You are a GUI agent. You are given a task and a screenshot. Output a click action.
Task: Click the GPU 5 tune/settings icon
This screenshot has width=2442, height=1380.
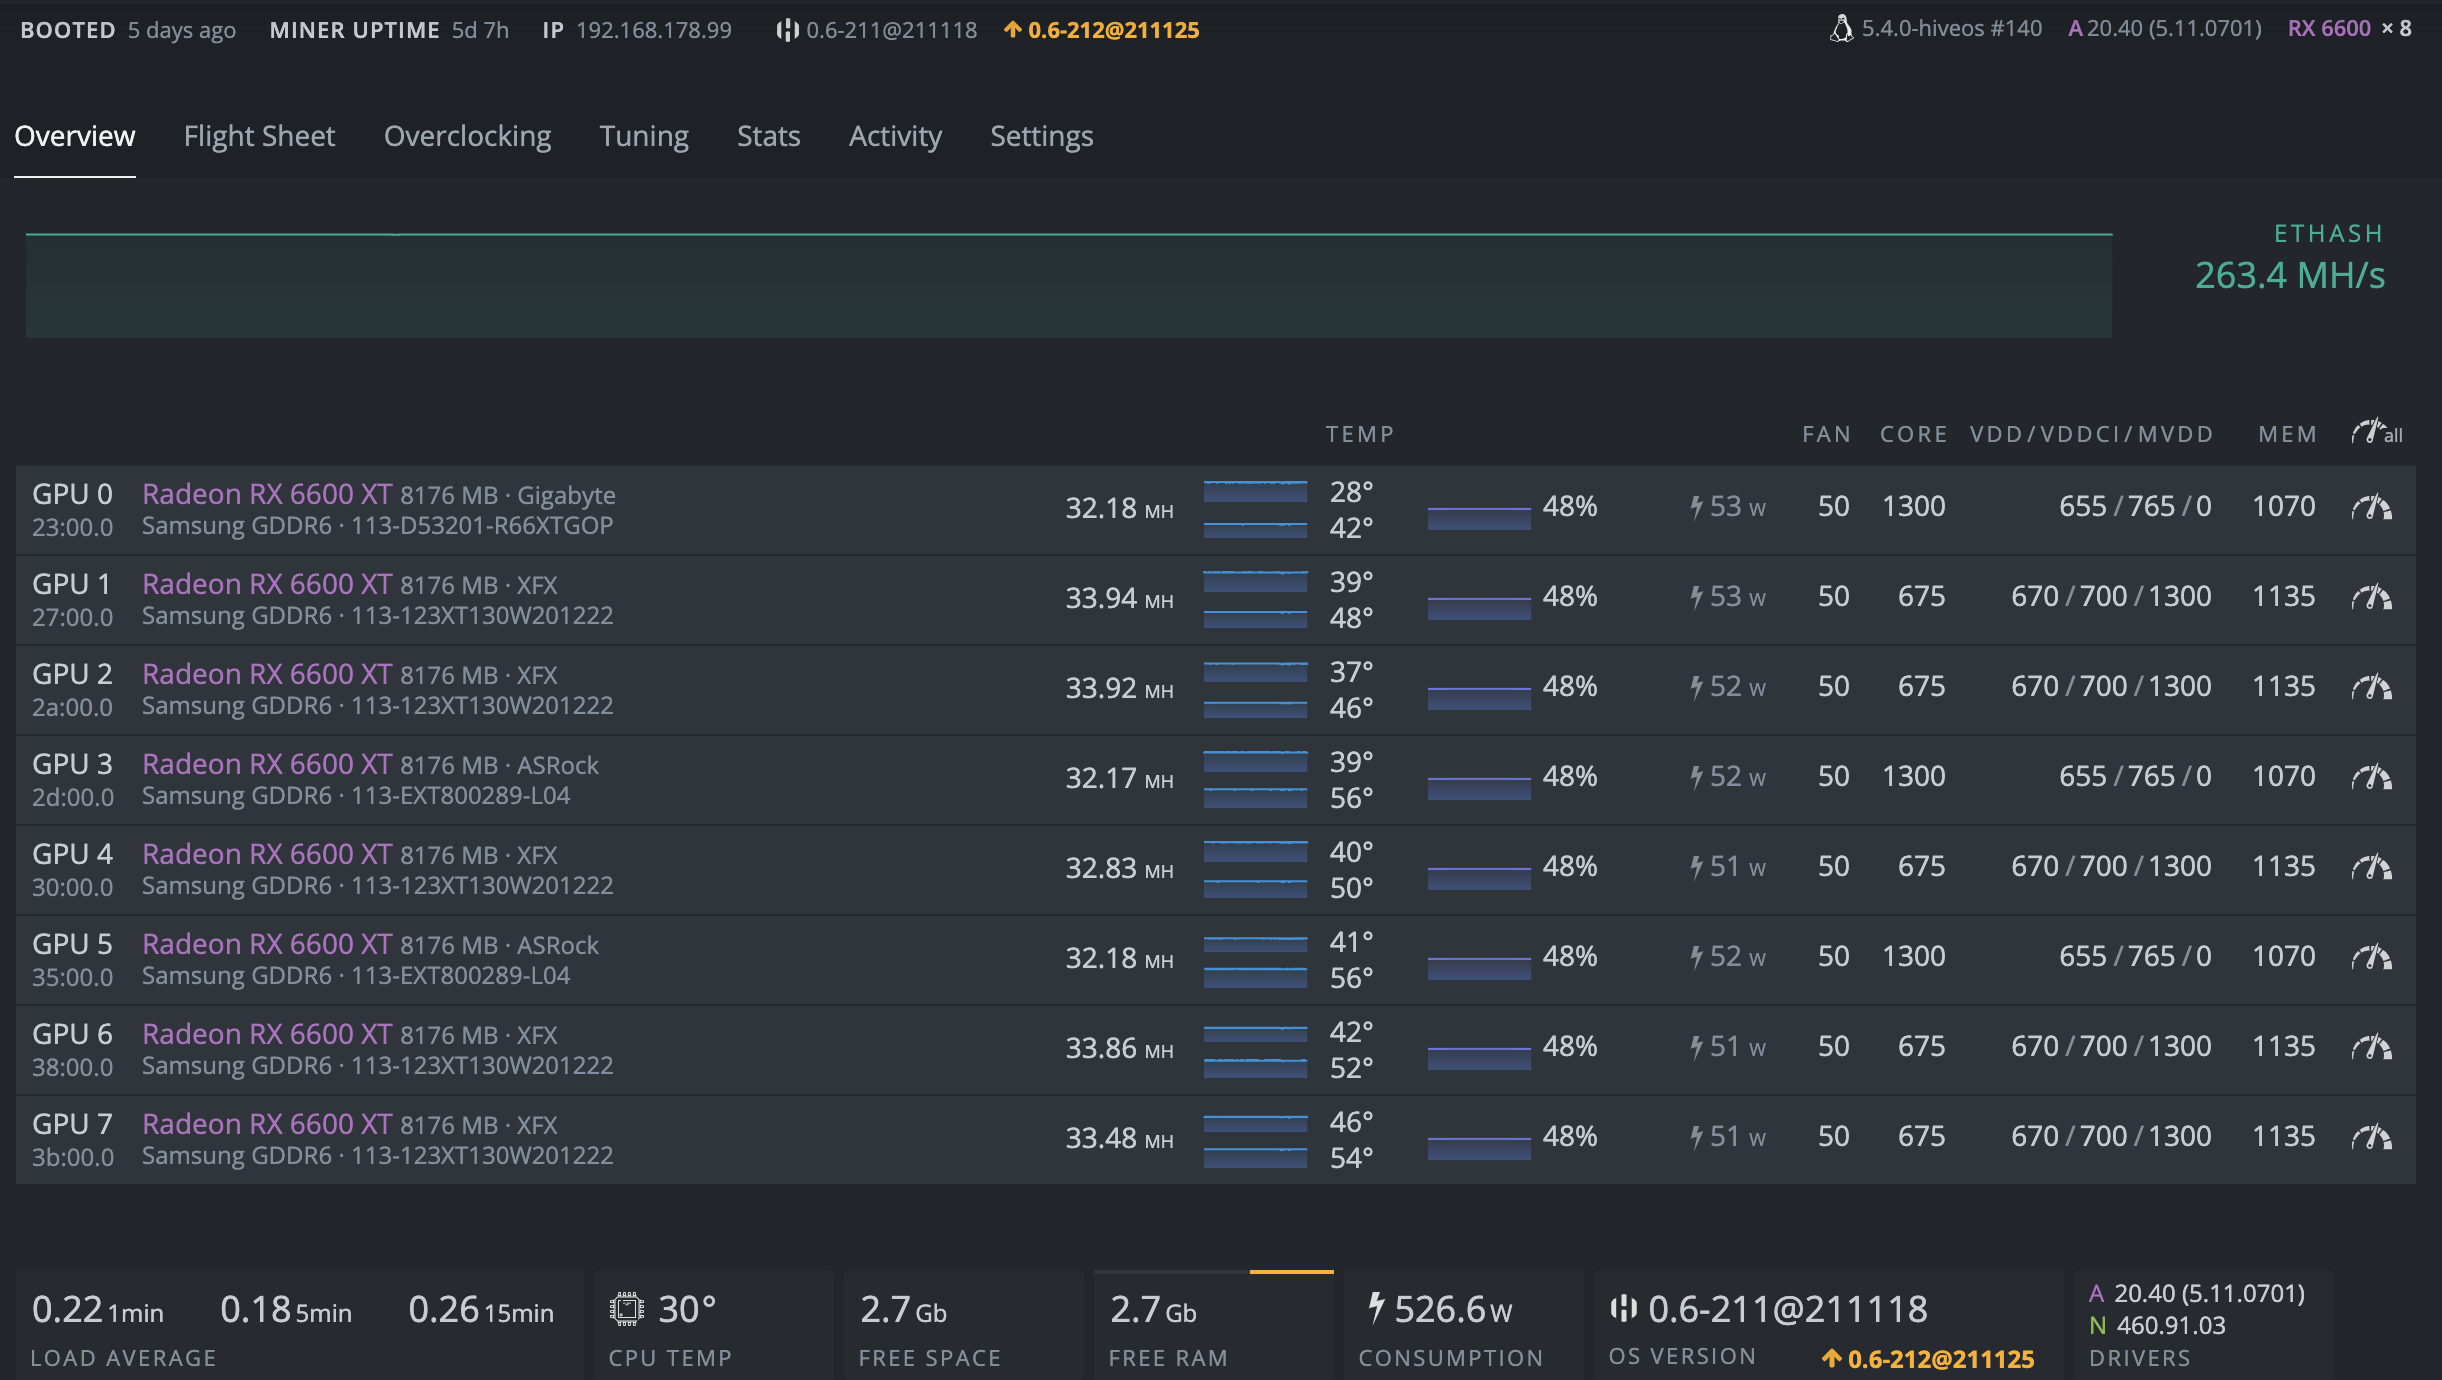2373,957
